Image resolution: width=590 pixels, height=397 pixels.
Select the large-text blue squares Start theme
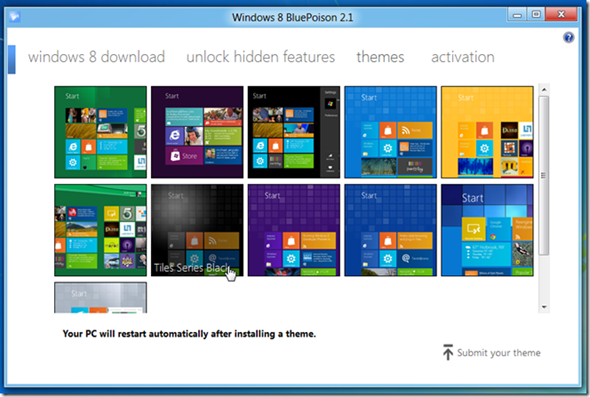487,230
